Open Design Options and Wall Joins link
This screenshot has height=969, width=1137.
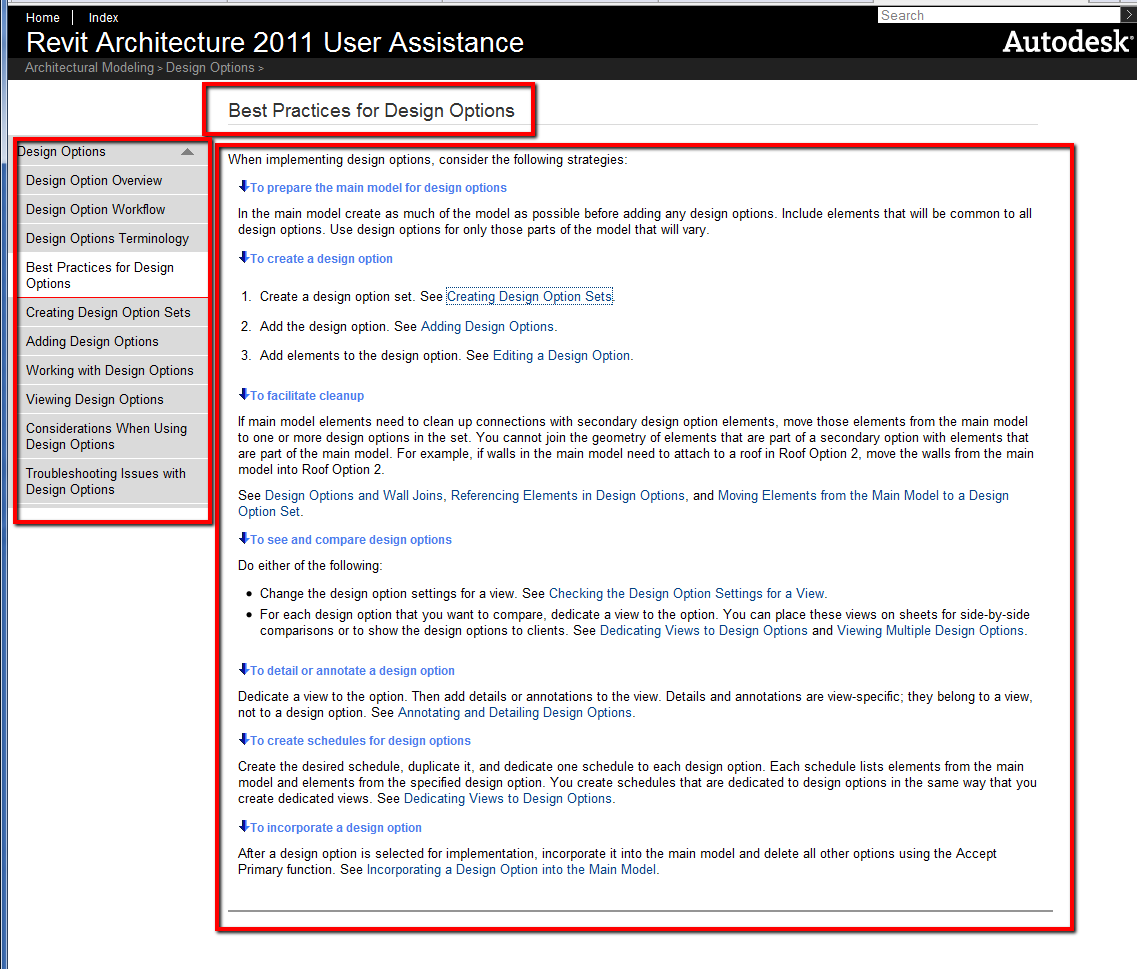[354, 495]
